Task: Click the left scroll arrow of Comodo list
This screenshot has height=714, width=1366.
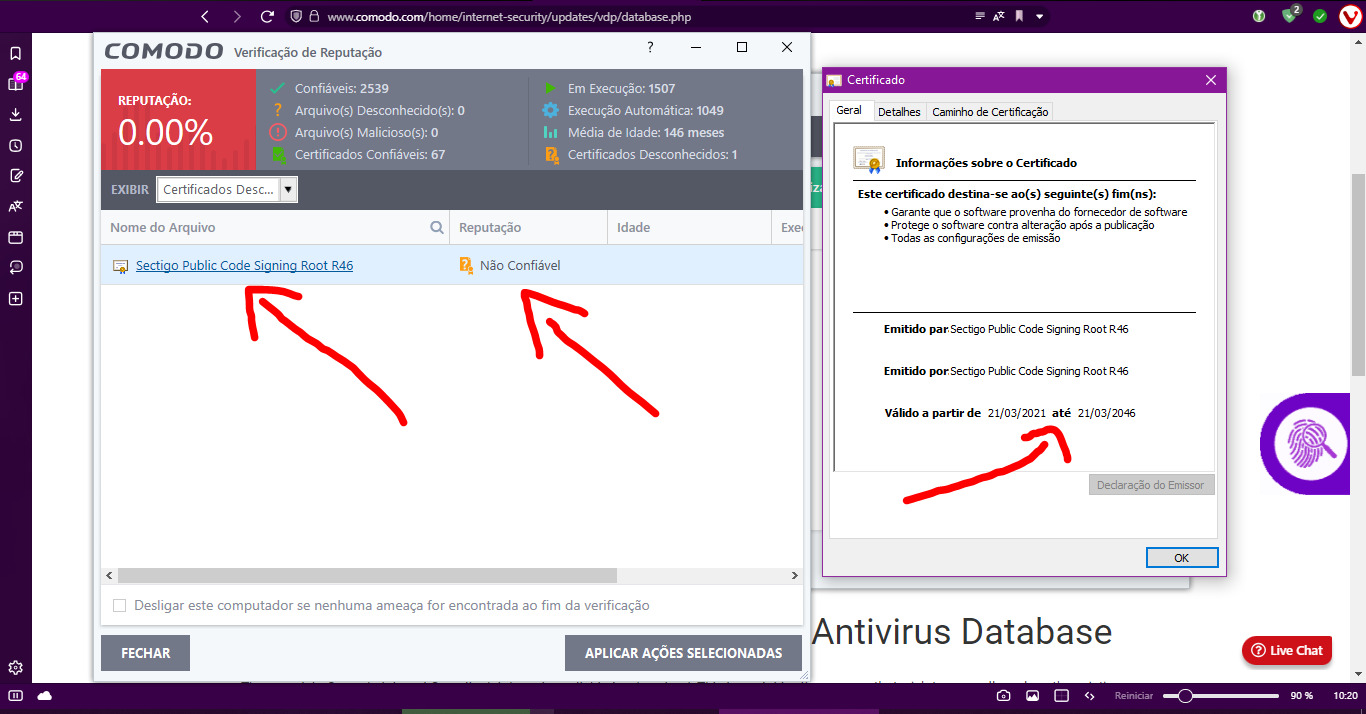Action: (x=109, y=576)
